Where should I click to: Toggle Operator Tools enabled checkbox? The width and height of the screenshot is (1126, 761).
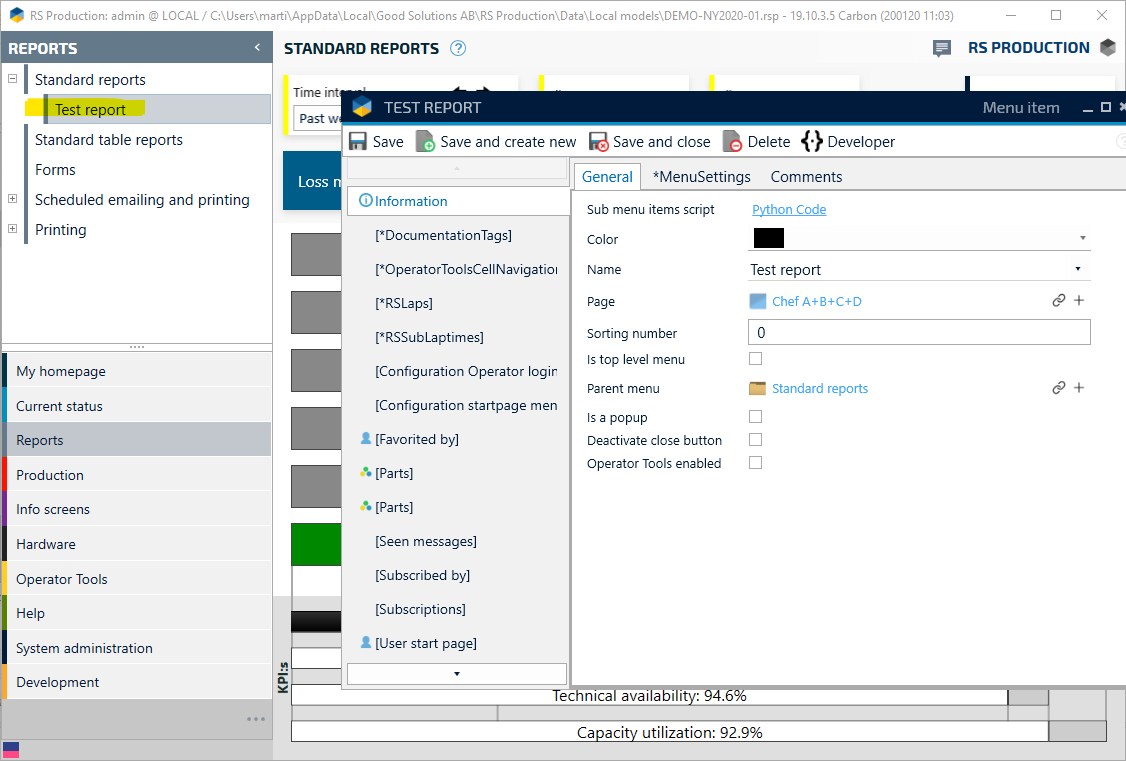[x=756, y=463]
